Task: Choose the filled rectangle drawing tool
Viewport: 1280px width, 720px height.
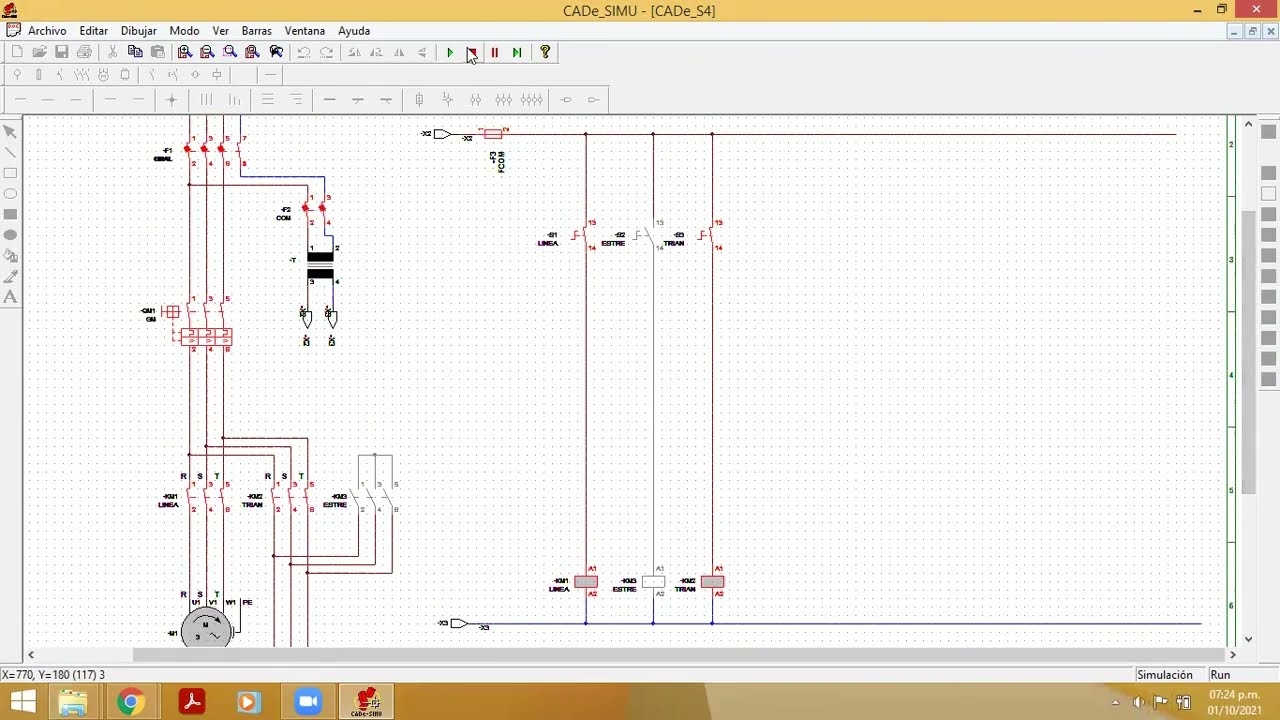Action: pyautogui.click(x=11, y=214)
